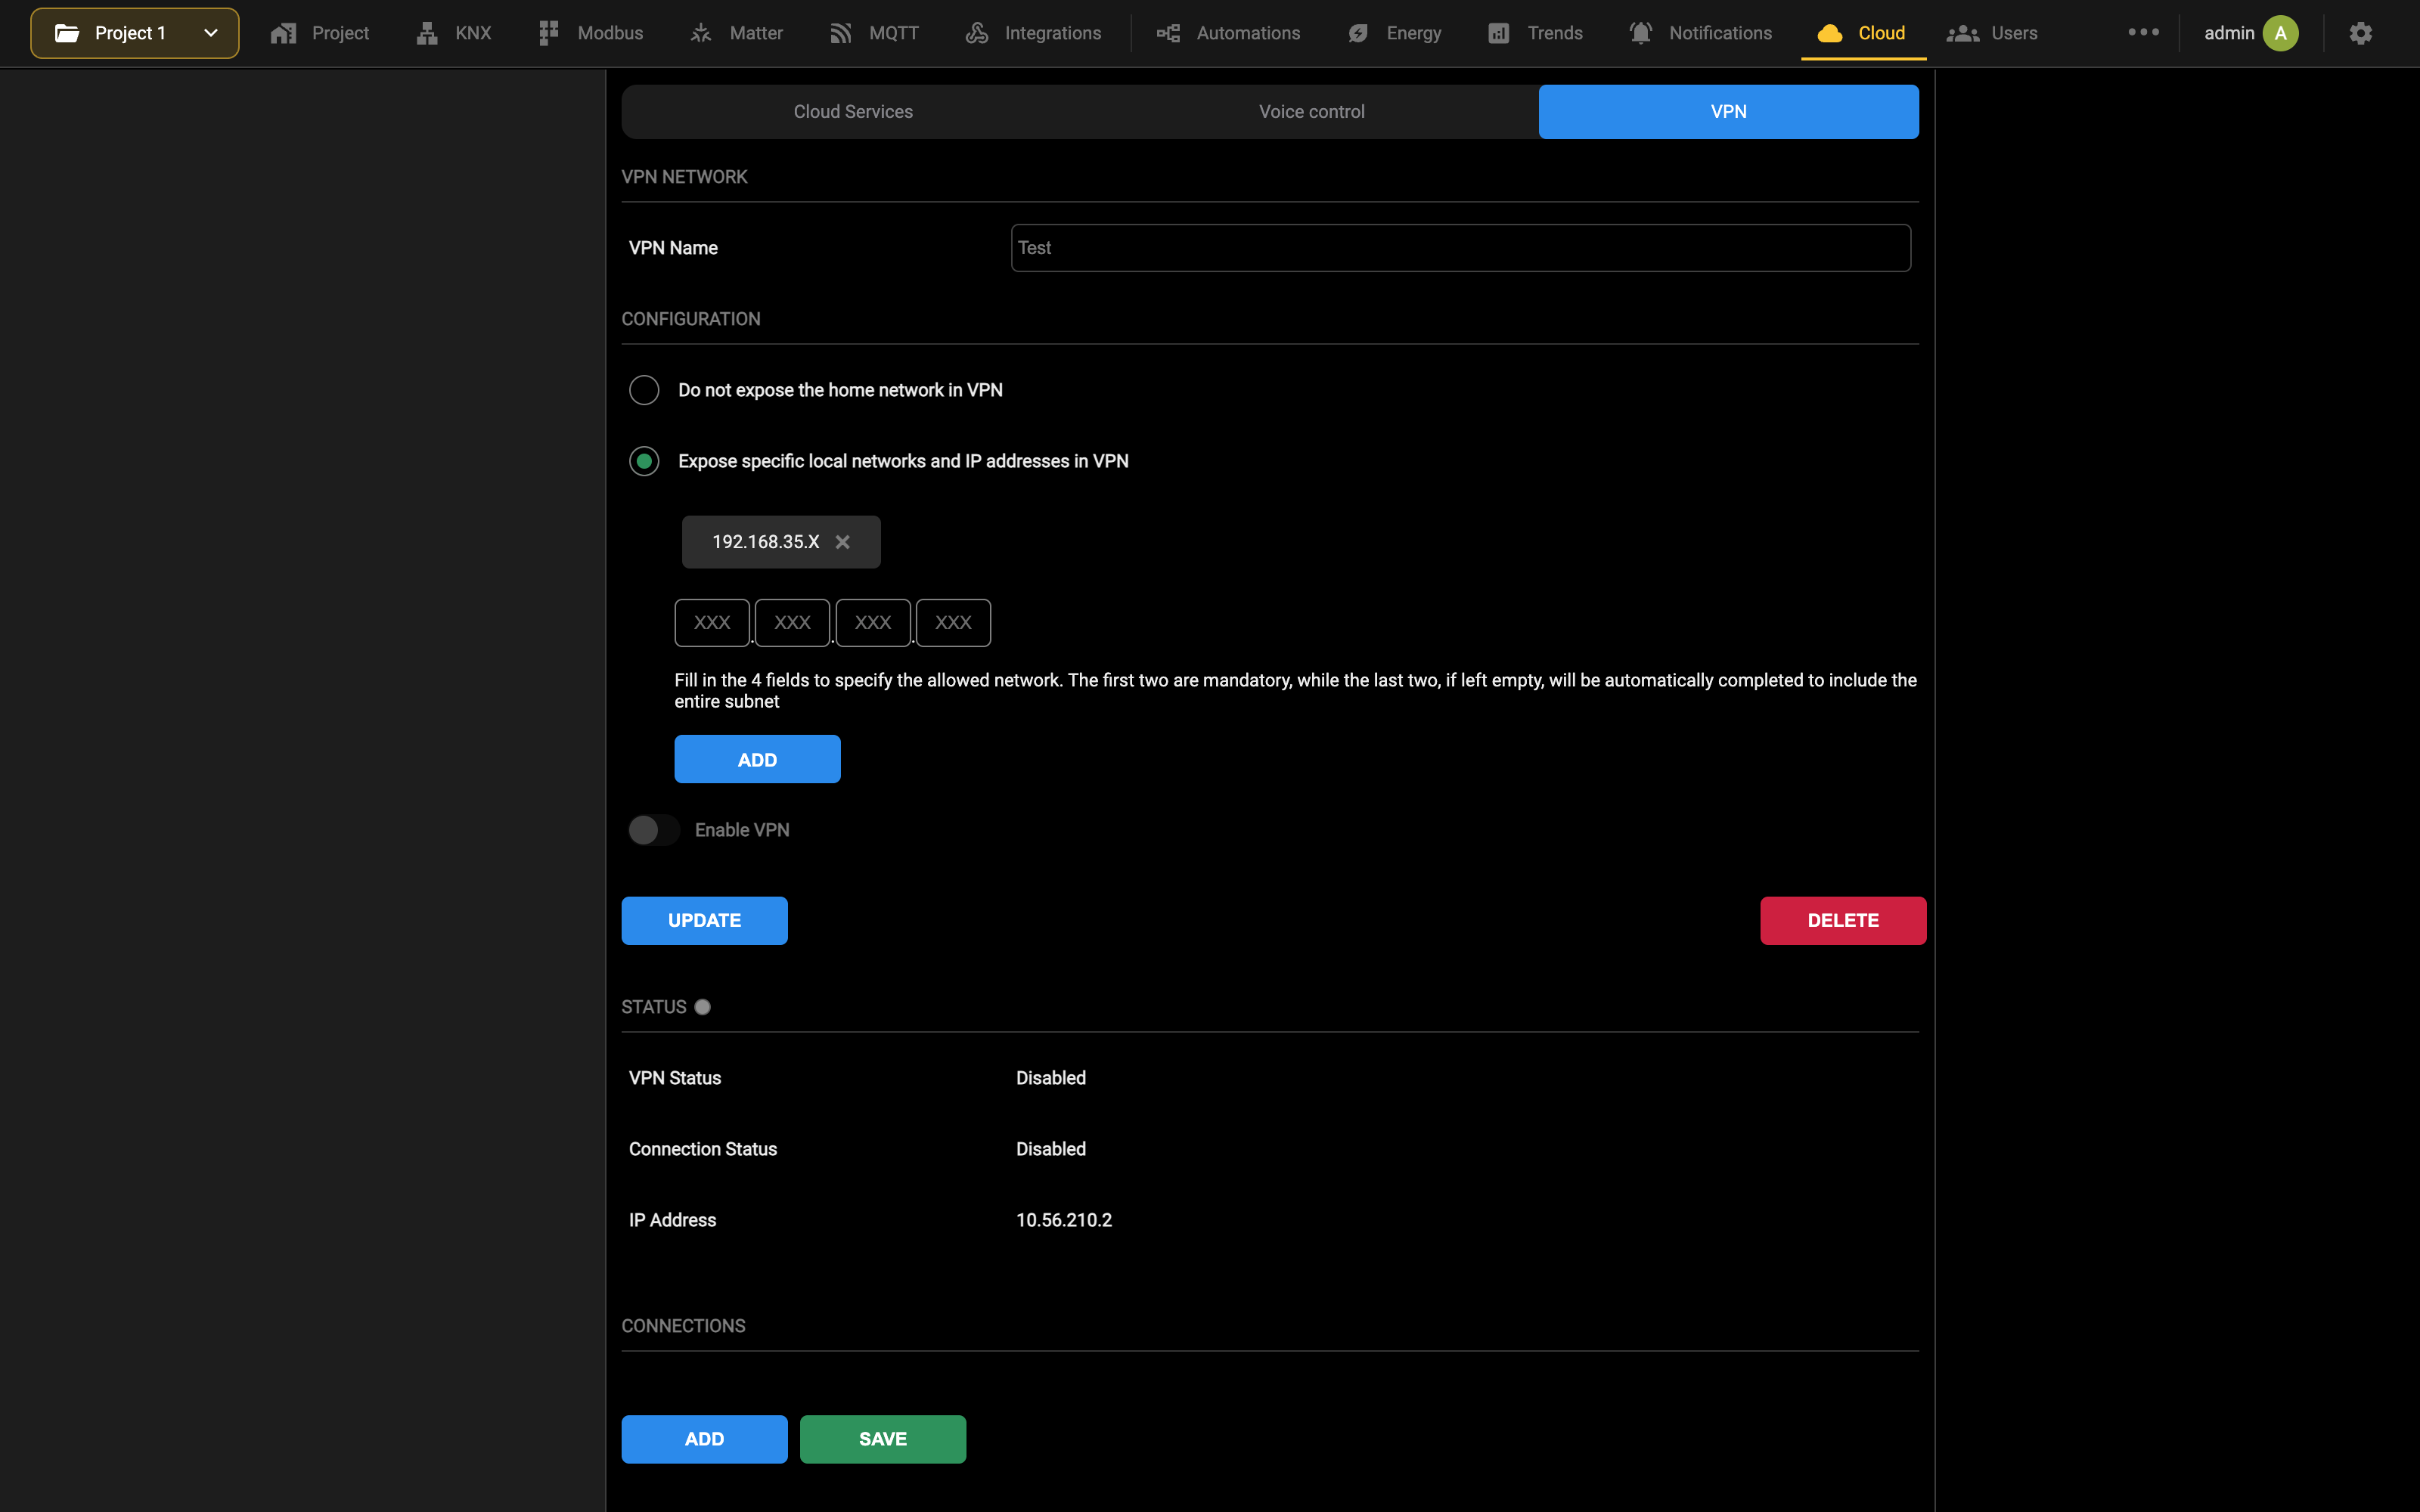Click the admin avatar circle

pyautogui.click(x=2281, y=33)
